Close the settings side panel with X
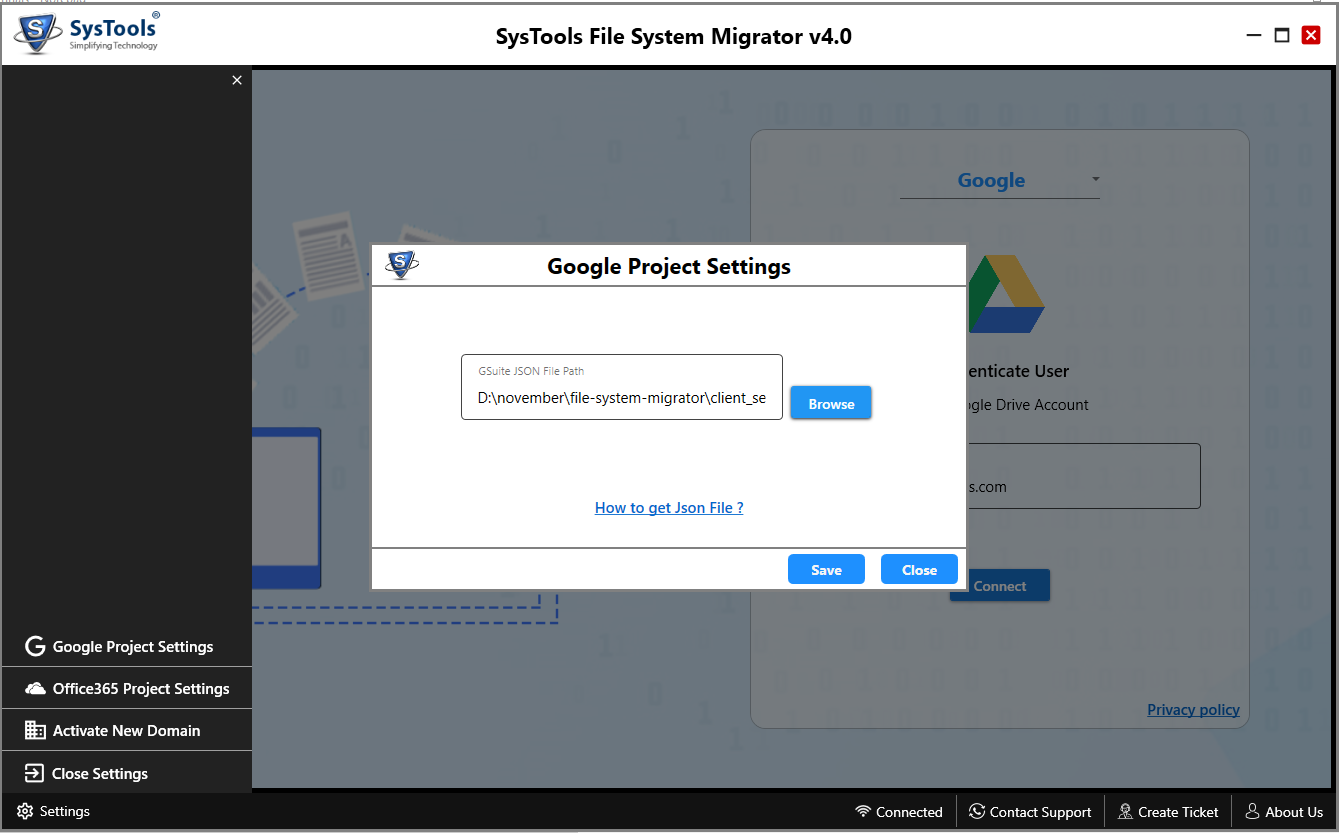This screenshot has width=1339, height=833. click(x=237, y=80)
